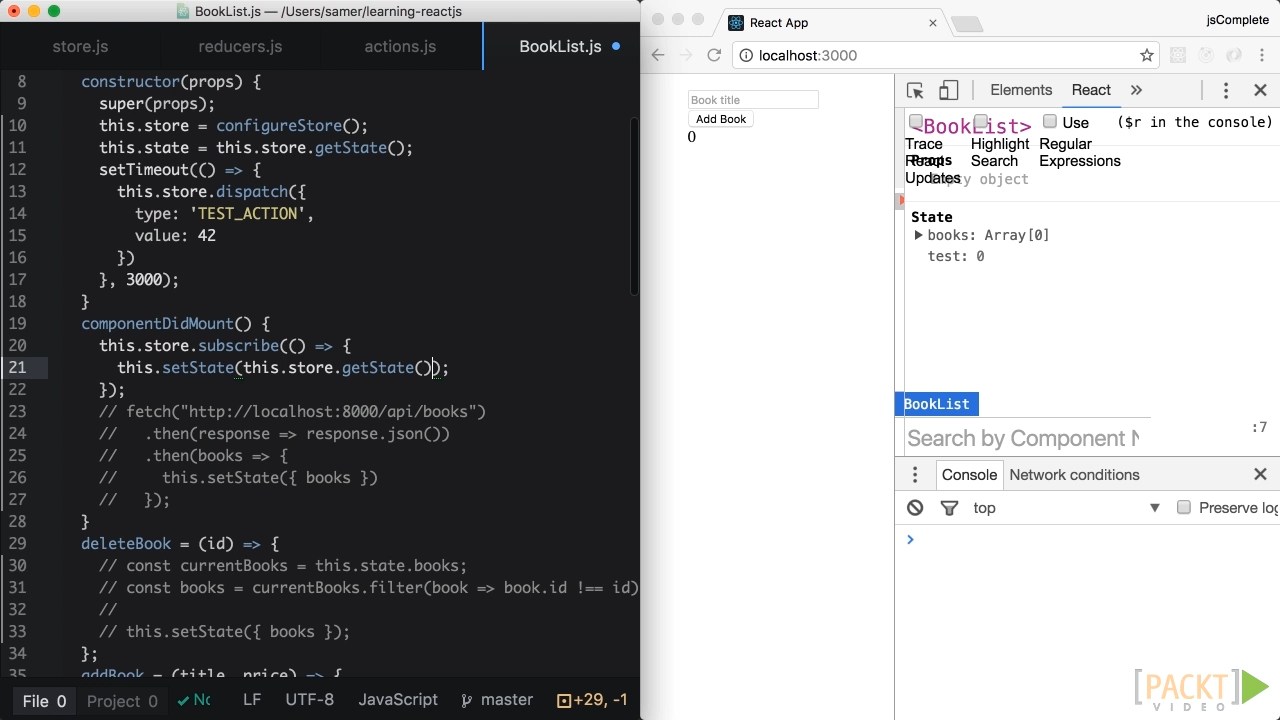
Task: Click the first extension icon after the star
Action: click(1178, 55)
